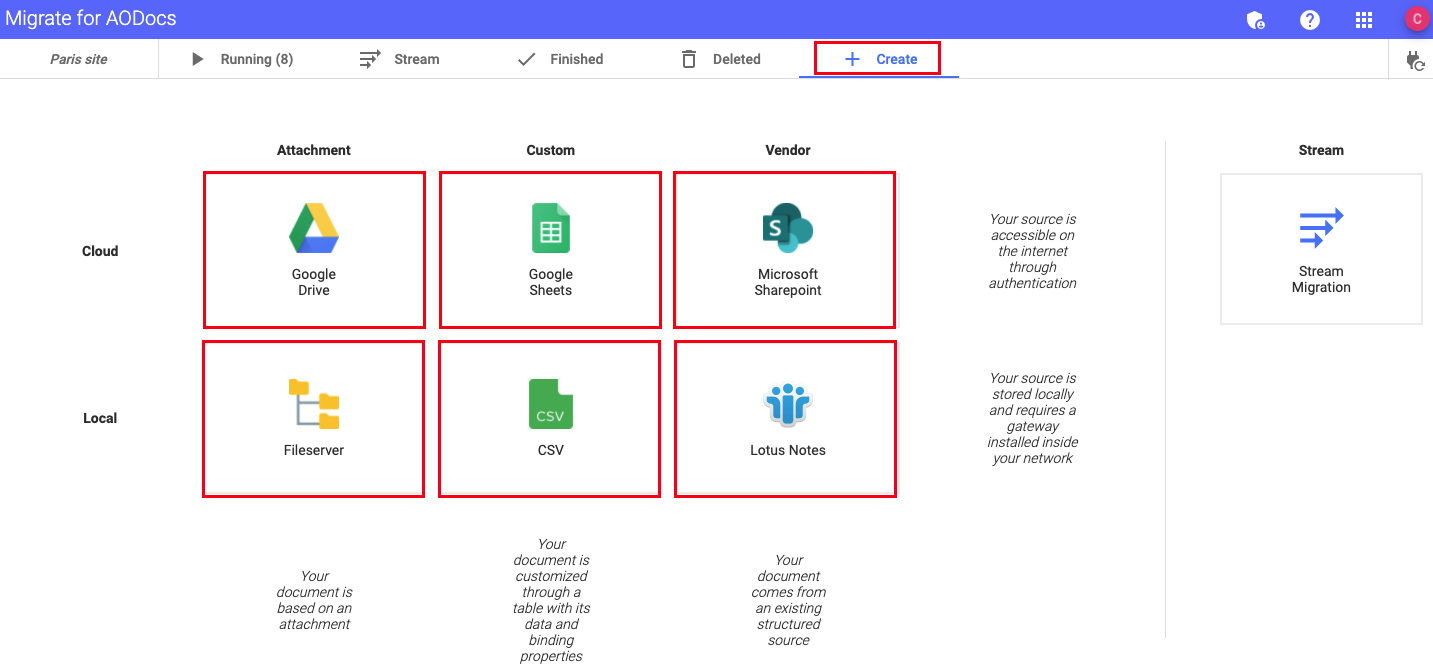Image resolution: width=1433 pixels, height=671 pixels.
Task: Open the admin security shield menu
Action: (1256, 19)
